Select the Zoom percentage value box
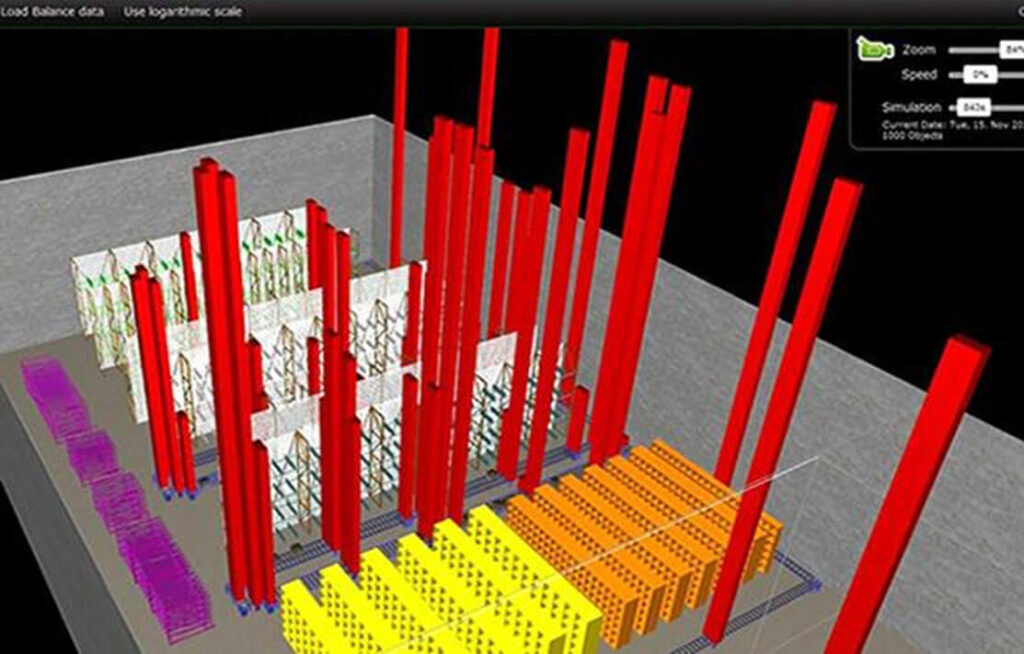Image resolution: width=1024 pixels, height=654 pixels. (1010, 49)
